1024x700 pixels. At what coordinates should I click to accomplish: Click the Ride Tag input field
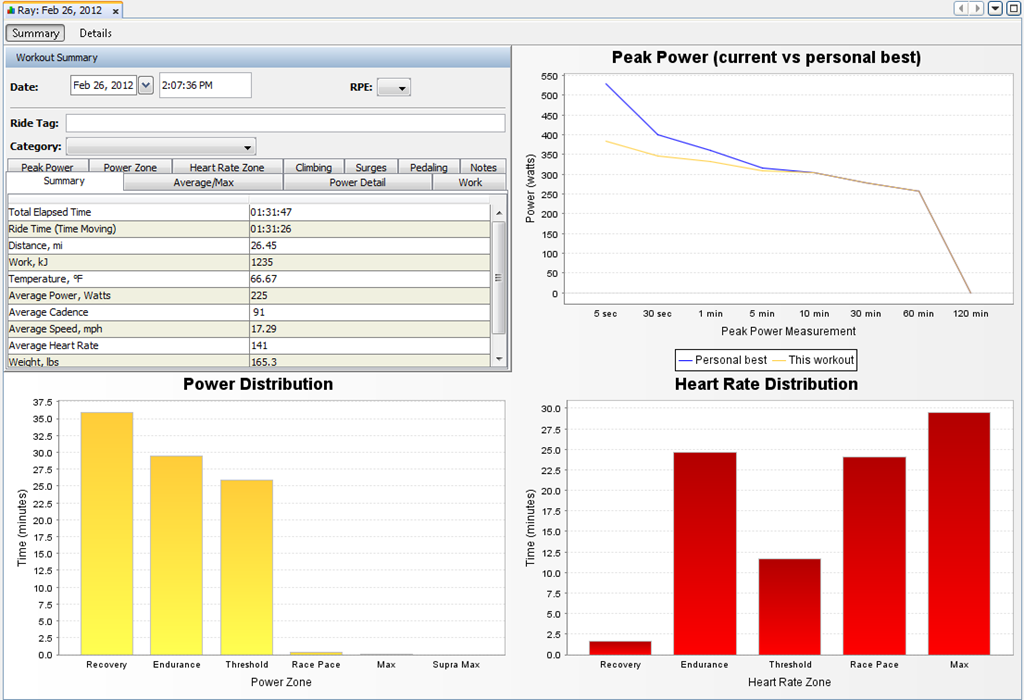[285, 123]
